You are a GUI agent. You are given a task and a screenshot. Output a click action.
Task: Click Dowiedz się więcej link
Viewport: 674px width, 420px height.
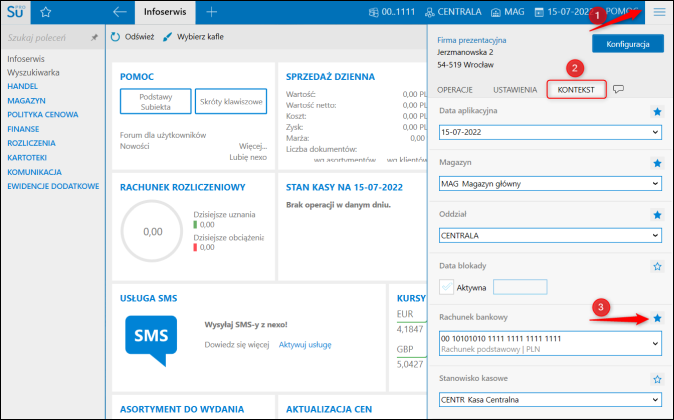point(237,345)
